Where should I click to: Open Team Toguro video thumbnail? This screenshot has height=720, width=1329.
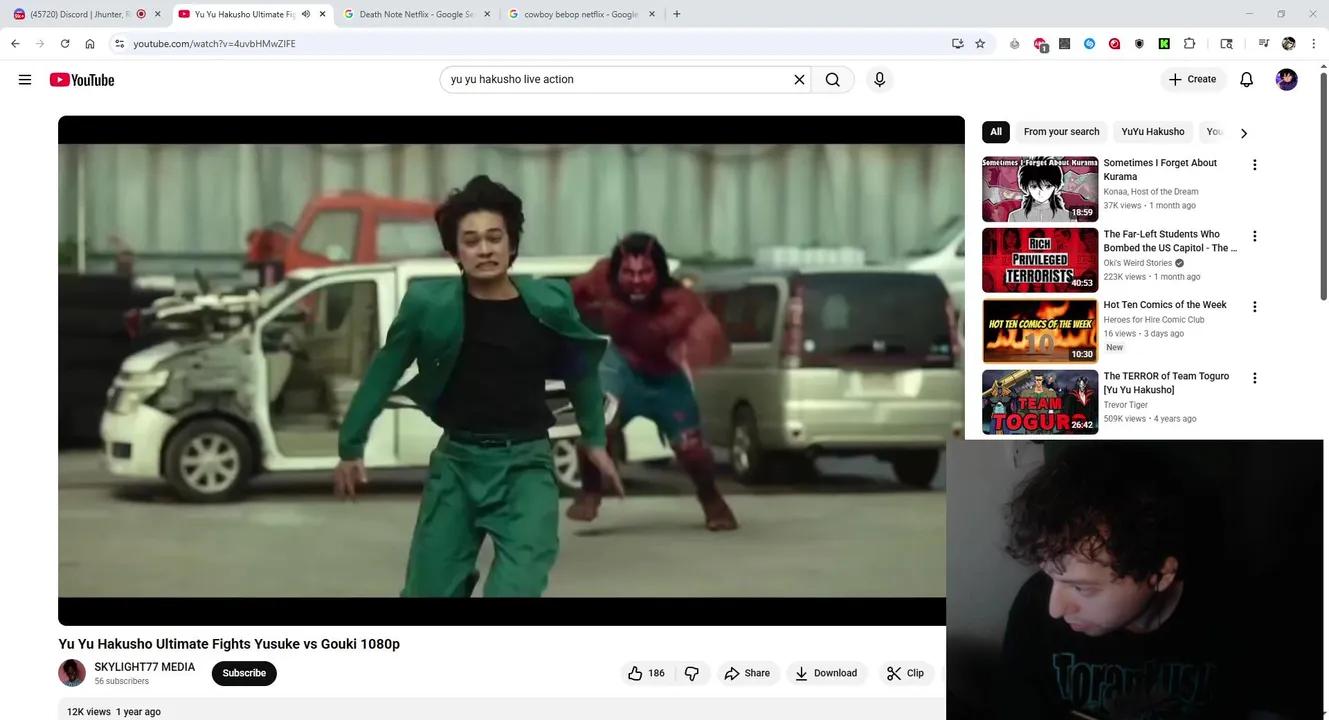(x=1040, y=402)
